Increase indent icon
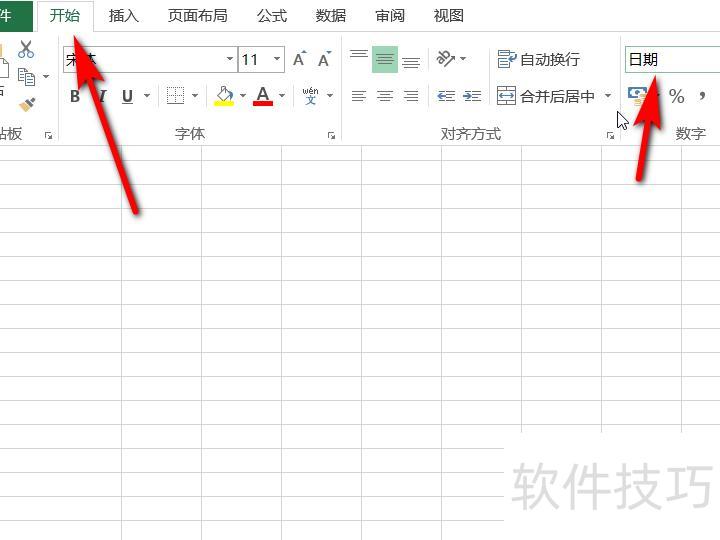Screen dimensions: 720x540 coord(472,96)
